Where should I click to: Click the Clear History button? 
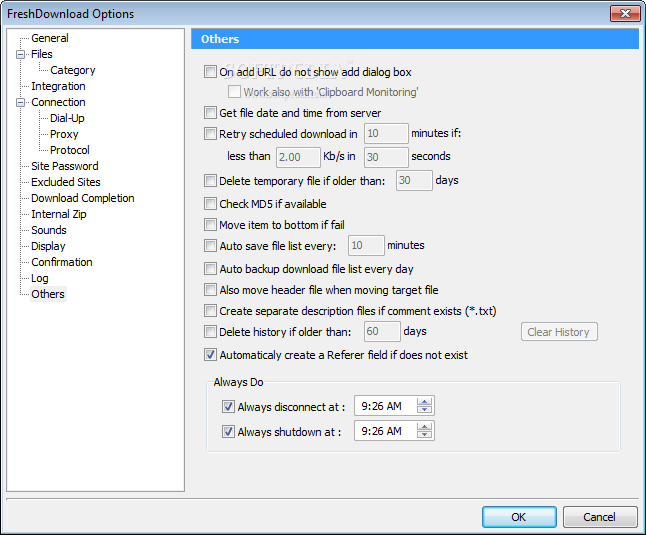tap(559, 332)
